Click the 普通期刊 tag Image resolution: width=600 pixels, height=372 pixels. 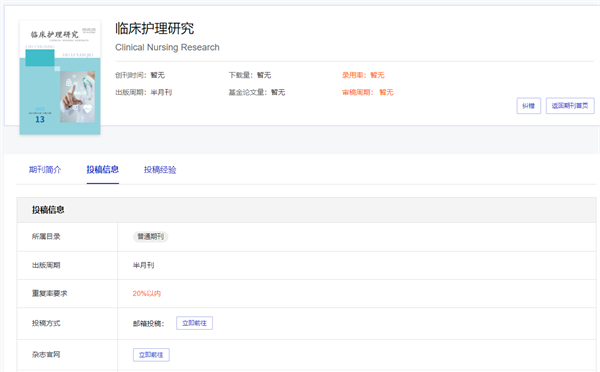point(151,237)
